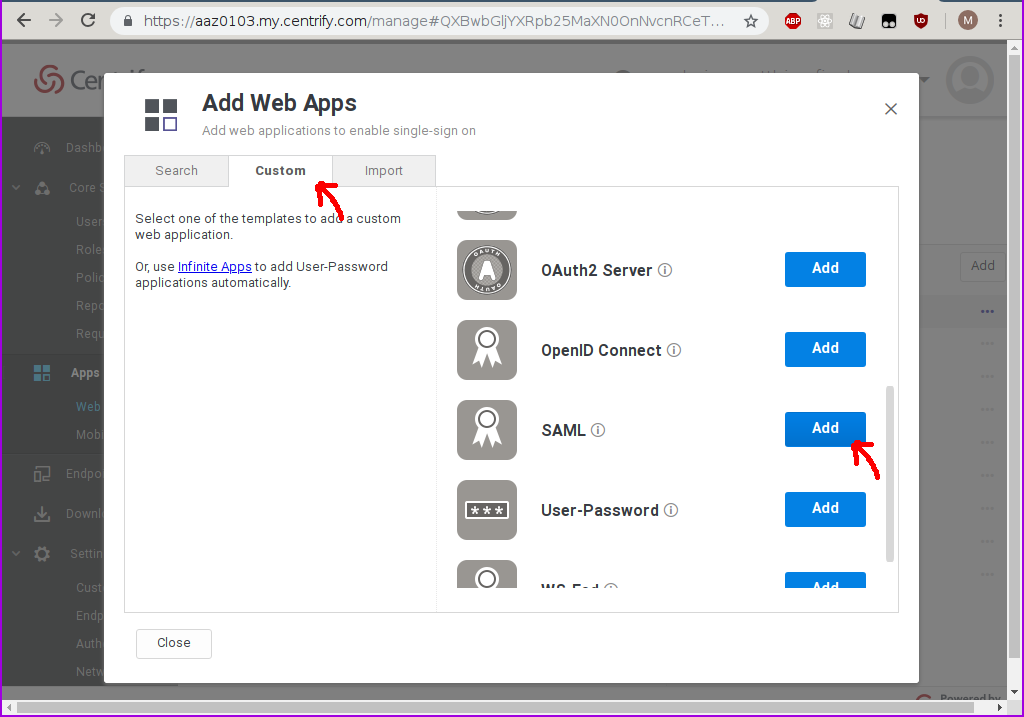This screenshot has width=1024, height=717.
Task: Bookmark this page with the star icon
Action: (x=751, y=20)
